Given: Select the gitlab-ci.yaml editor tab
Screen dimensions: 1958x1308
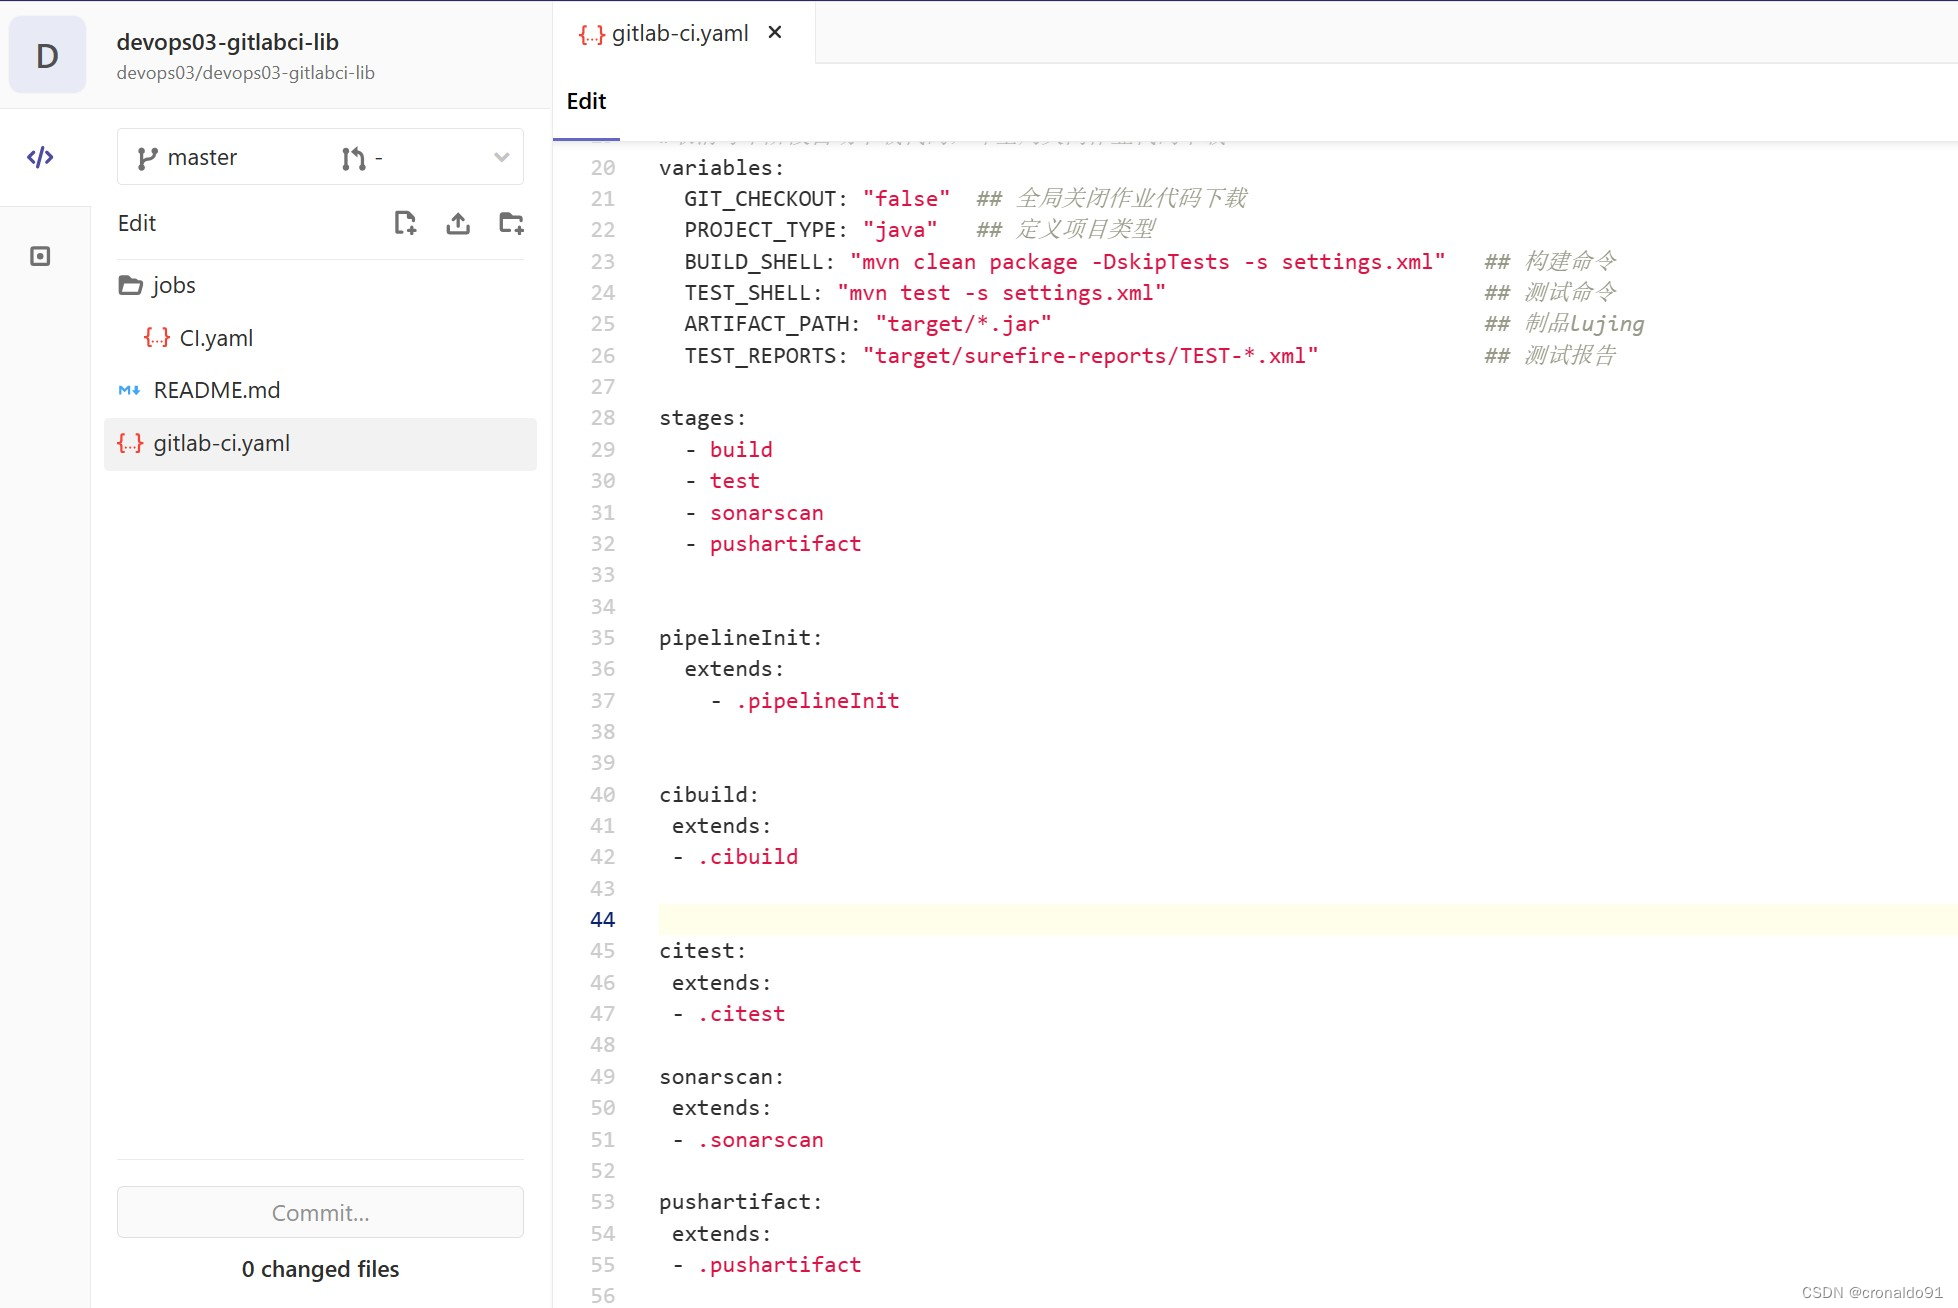Looking at the screenshot, I should coord(681,33).
